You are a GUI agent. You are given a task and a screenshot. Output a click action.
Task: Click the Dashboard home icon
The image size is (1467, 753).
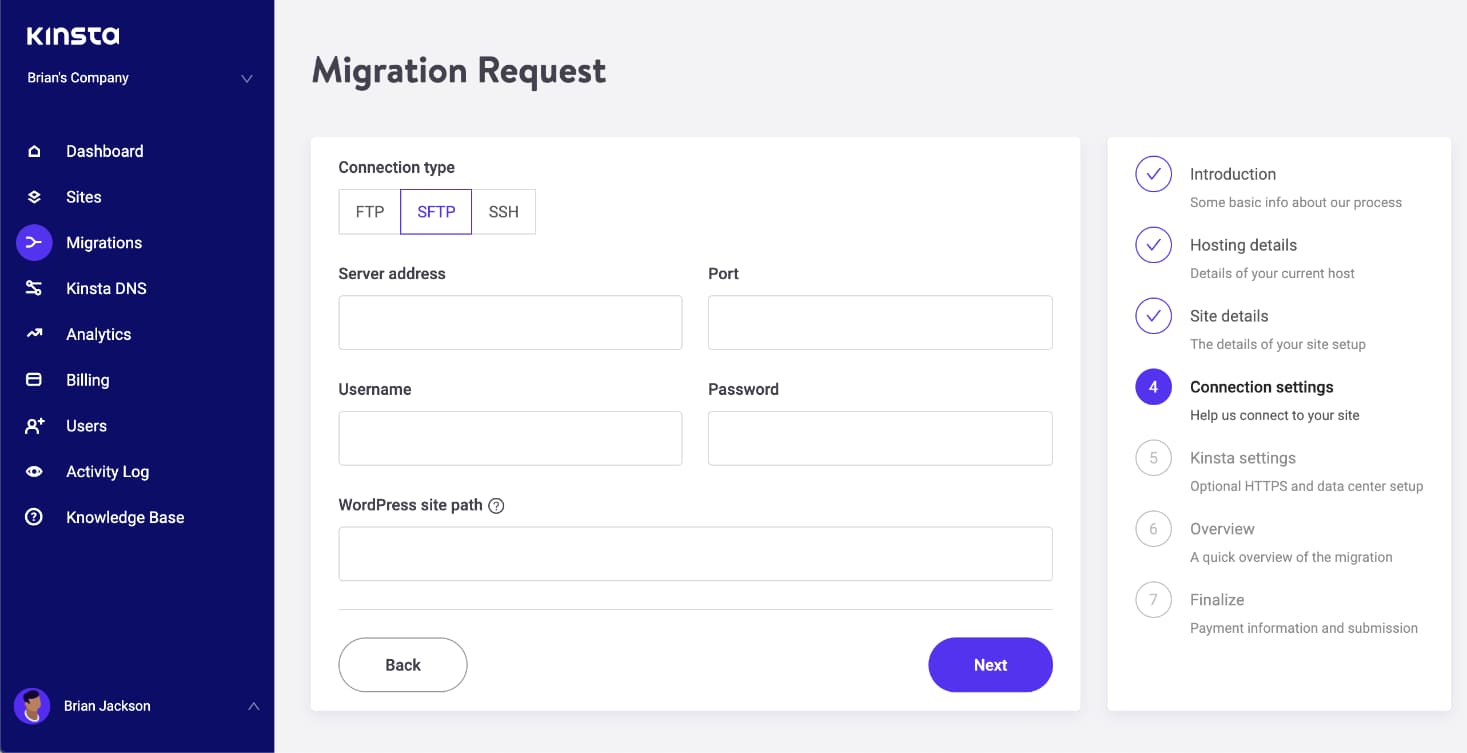tap(34, 151)
